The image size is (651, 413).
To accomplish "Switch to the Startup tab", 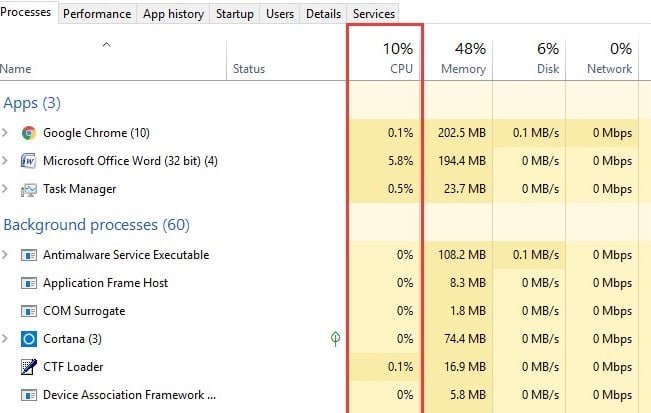I will tap(235, 14).
